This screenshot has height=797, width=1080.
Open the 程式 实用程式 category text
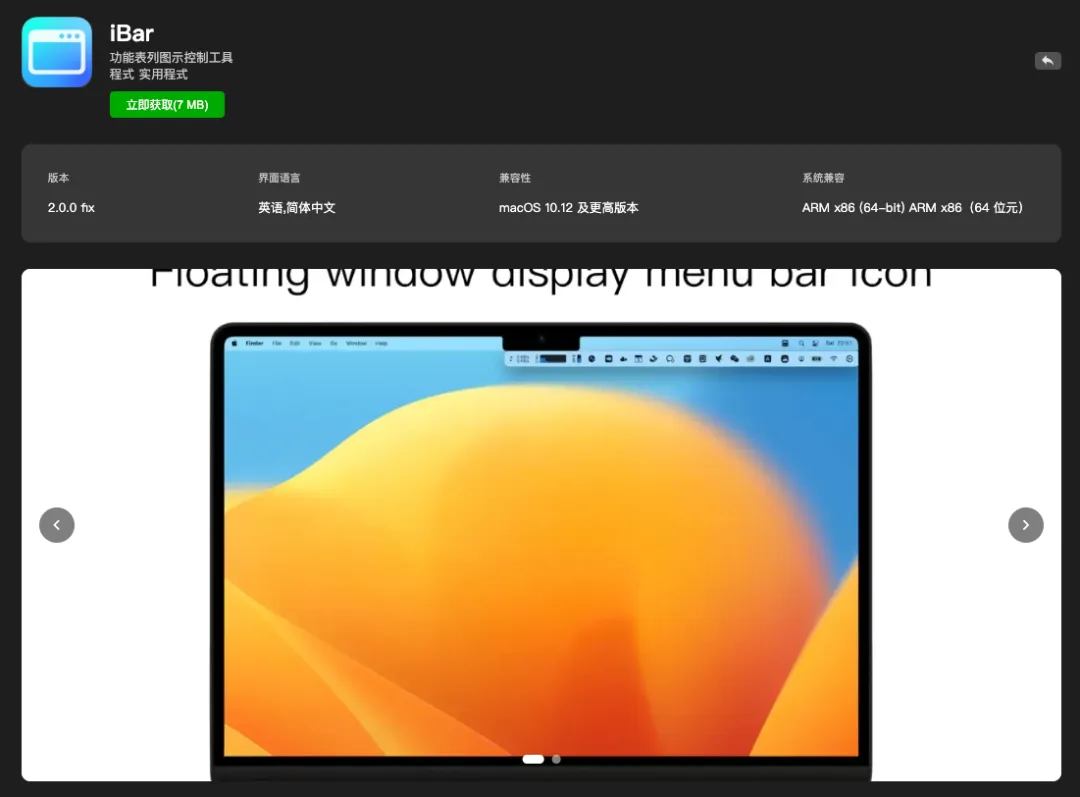point(148,74)
